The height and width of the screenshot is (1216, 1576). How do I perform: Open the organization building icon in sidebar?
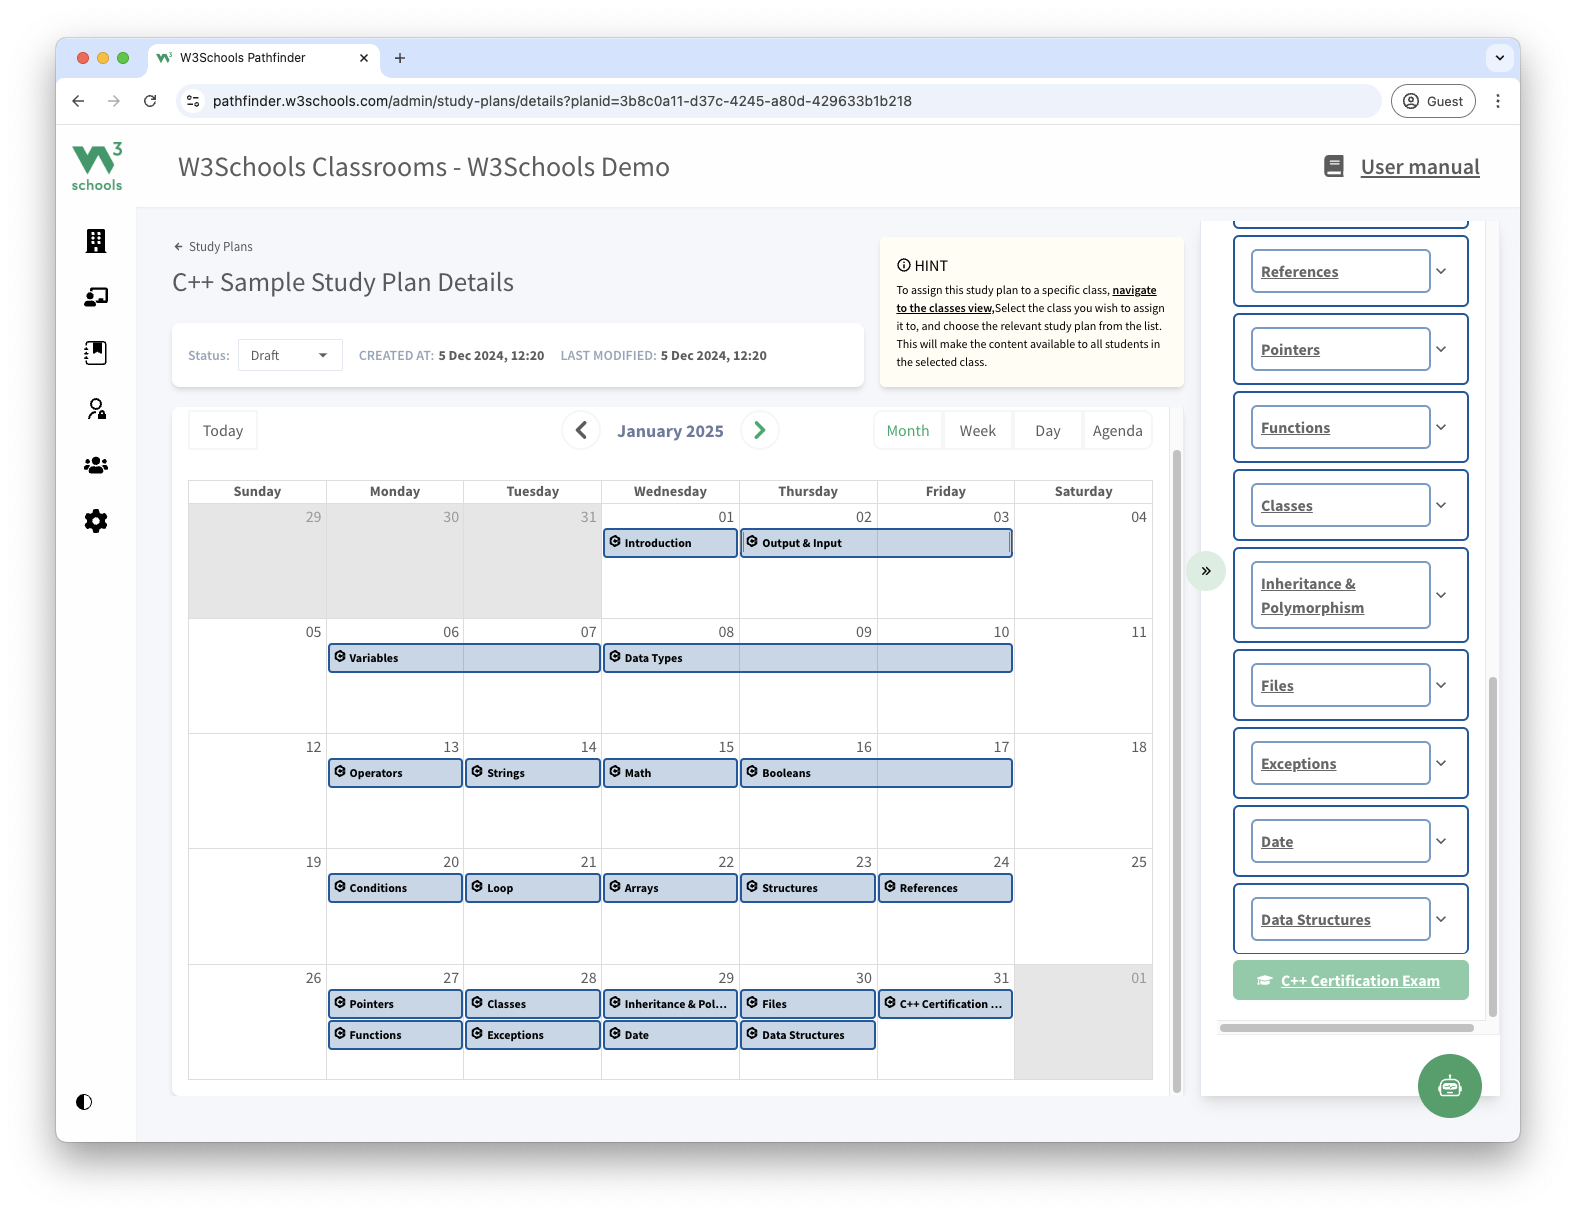click(96, 241)
